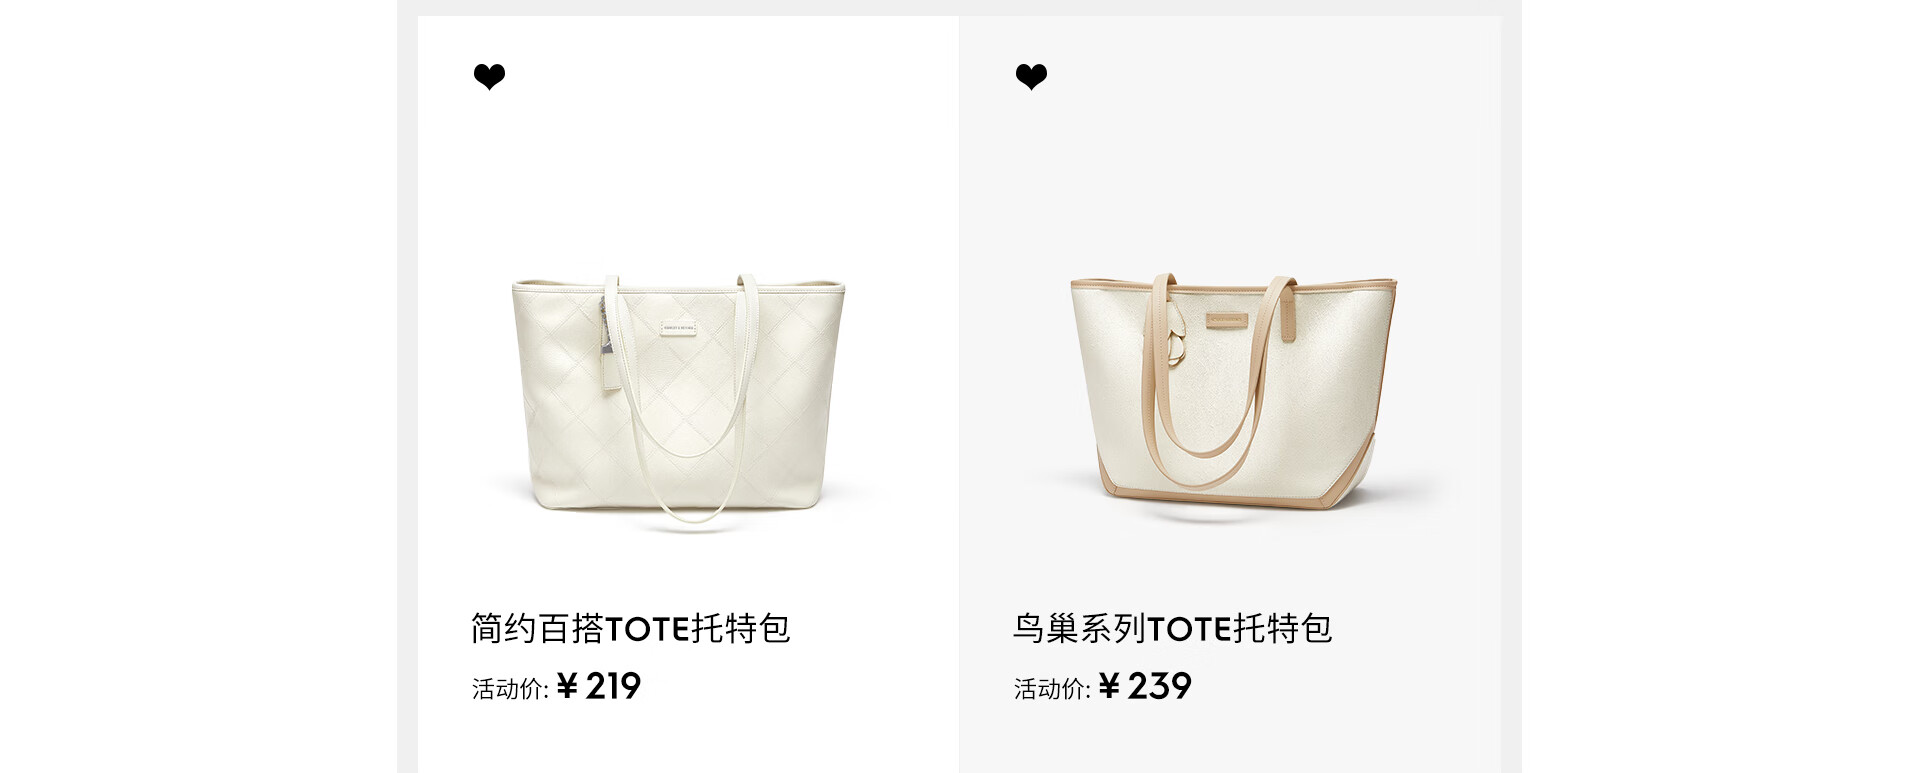Click the brand logo plate on the white quilted bag
This screenshot has height=773, width=1920.
coord(679,327)
